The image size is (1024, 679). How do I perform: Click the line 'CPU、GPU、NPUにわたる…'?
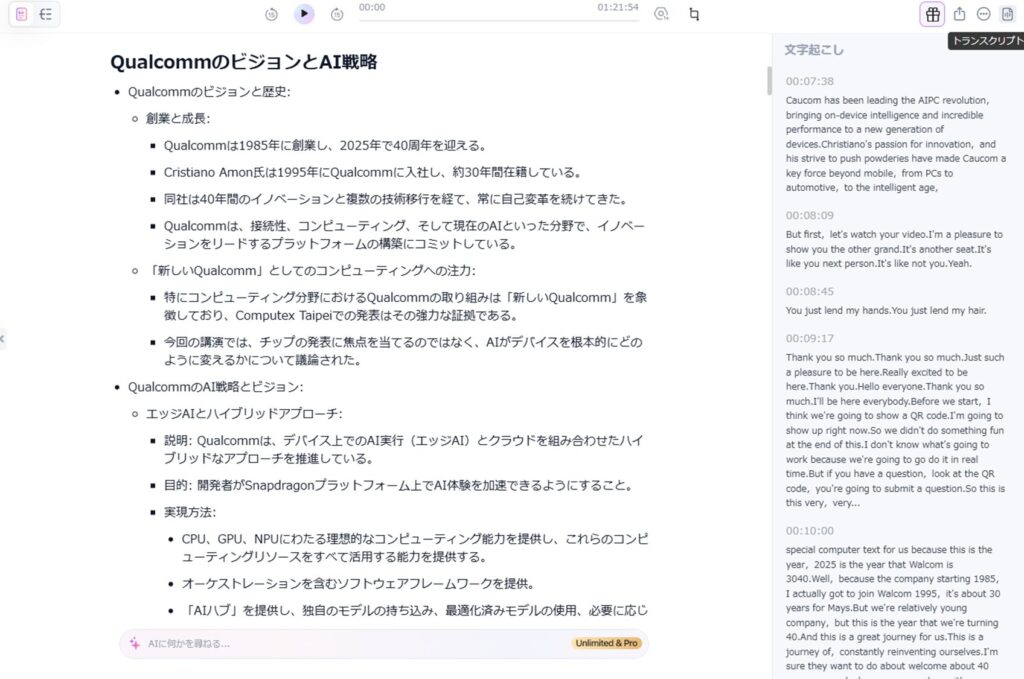pyautogui.click(x=415, y=548)
